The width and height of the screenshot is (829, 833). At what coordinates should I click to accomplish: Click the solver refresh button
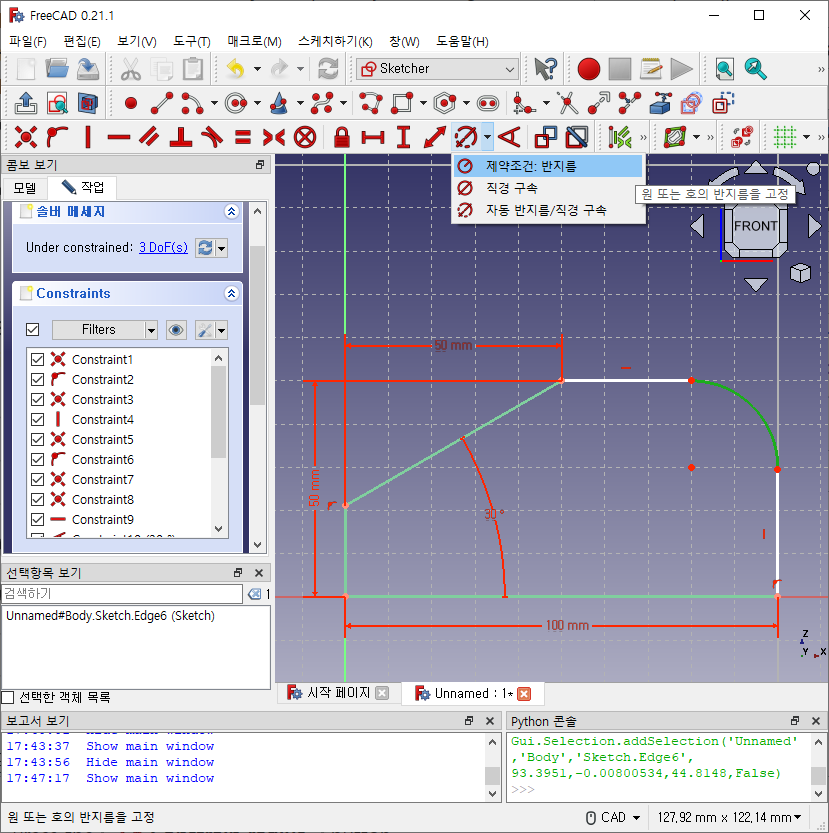pos(205,248)
